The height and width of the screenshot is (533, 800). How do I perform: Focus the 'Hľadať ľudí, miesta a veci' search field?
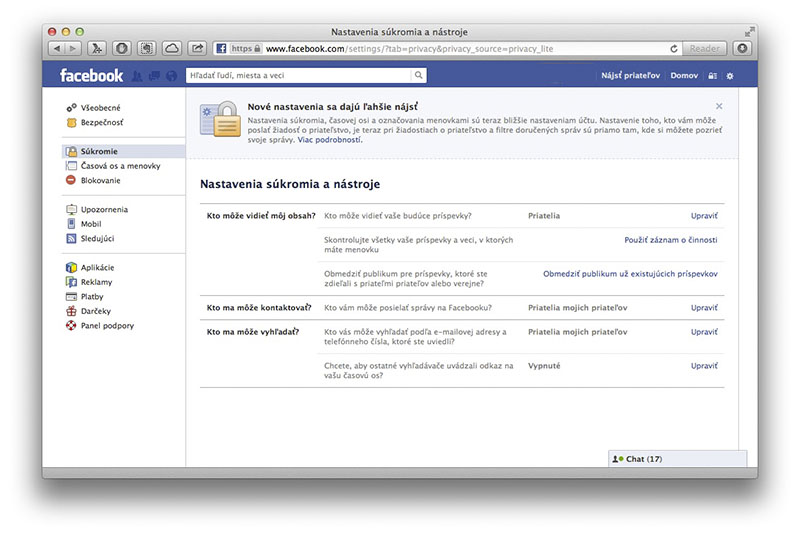[x=298, y=75]
